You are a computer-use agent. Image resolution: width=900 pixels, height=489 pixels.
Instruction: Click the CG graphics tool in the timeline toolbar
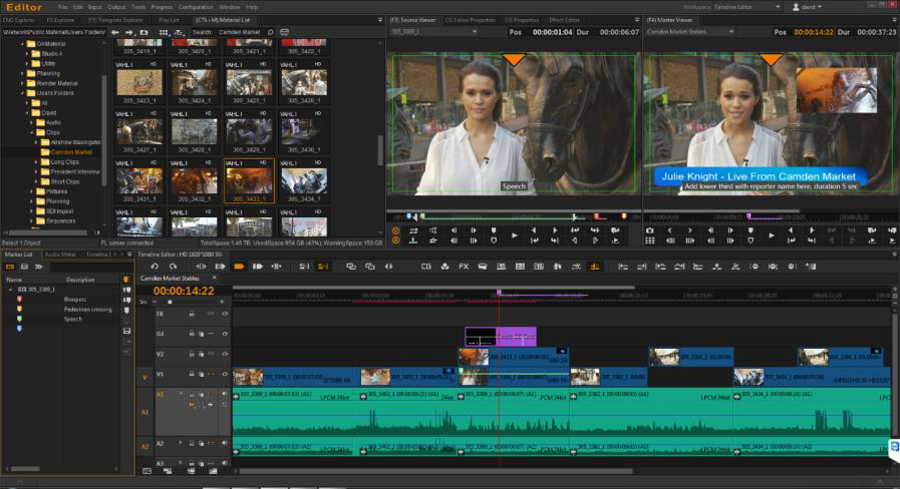tap(426, 266)
